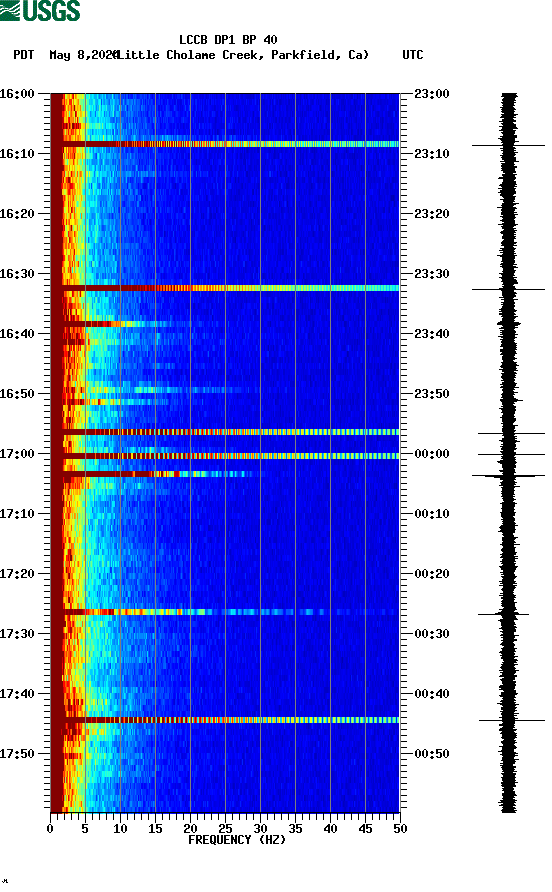Click the 17:30 PDT time label

click(x=17, y=634)
